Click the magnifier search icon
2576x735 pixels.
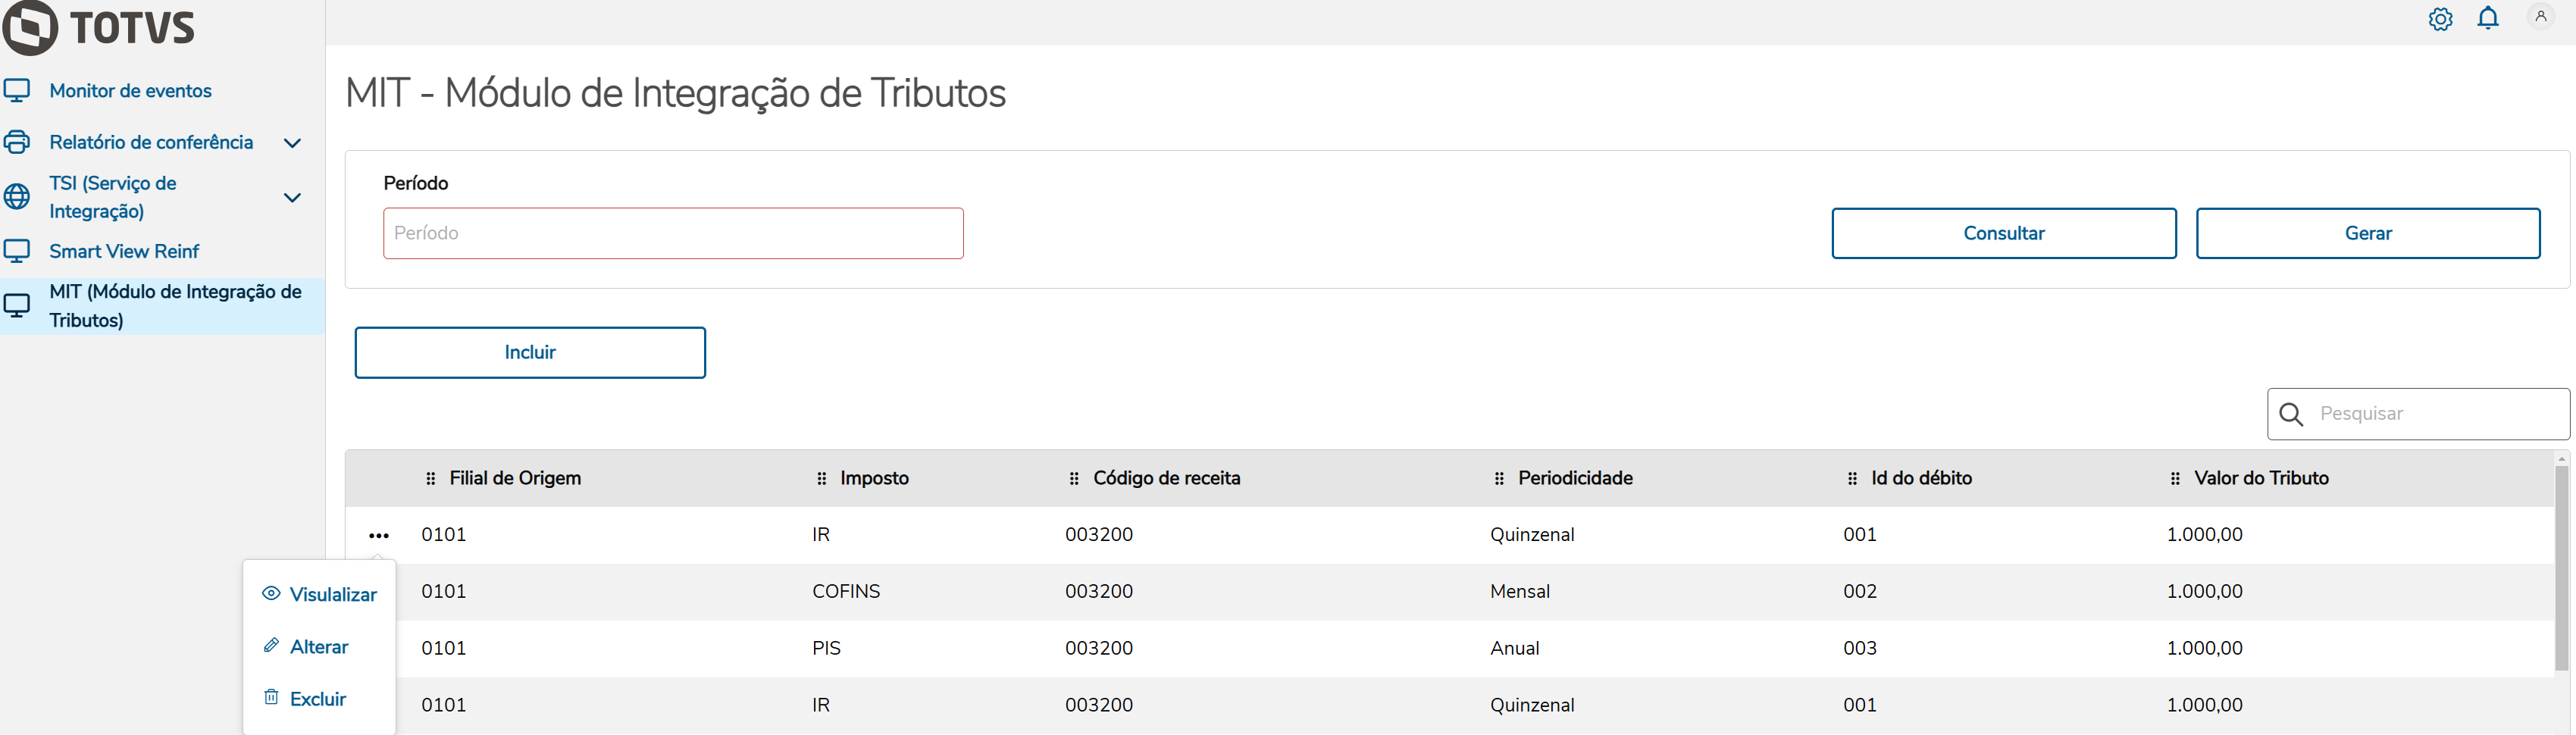2291,414
